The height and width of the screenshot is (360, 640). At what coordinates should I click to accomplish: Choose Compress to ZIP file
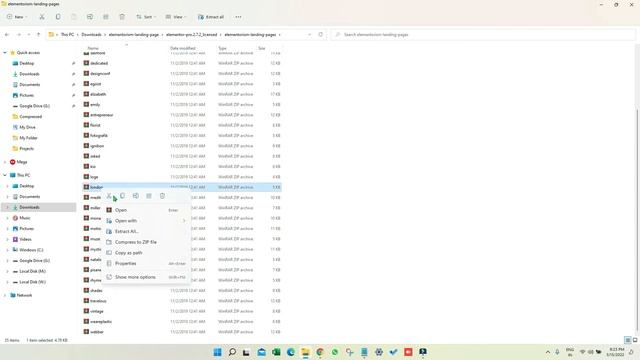(146, 242)
